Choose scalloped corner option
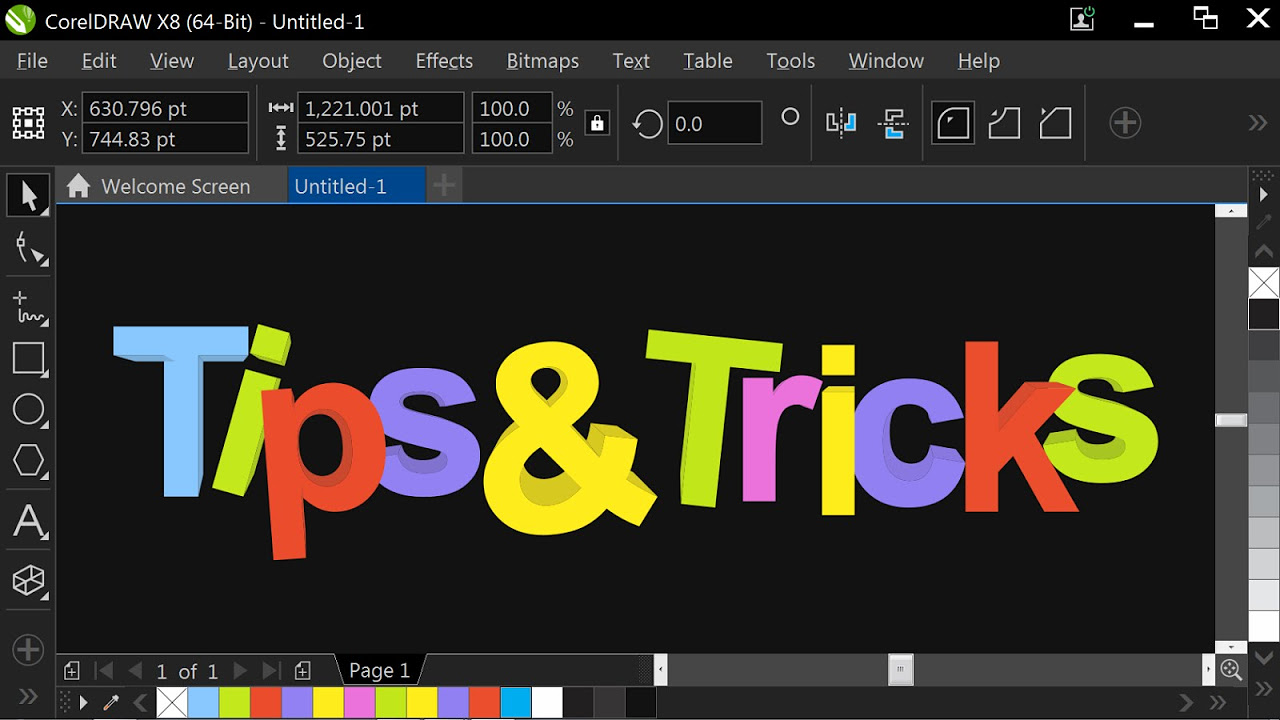 coord(1004,123)
